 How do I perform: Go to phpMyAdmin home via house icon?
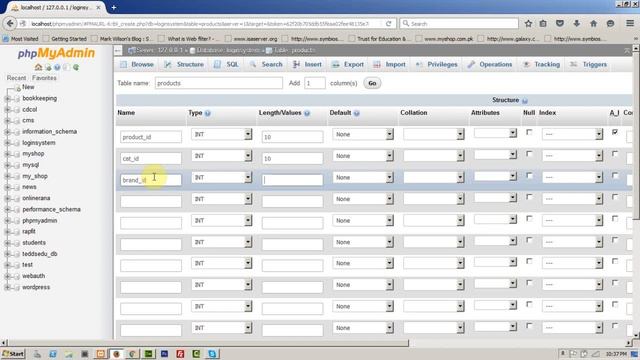38,67
